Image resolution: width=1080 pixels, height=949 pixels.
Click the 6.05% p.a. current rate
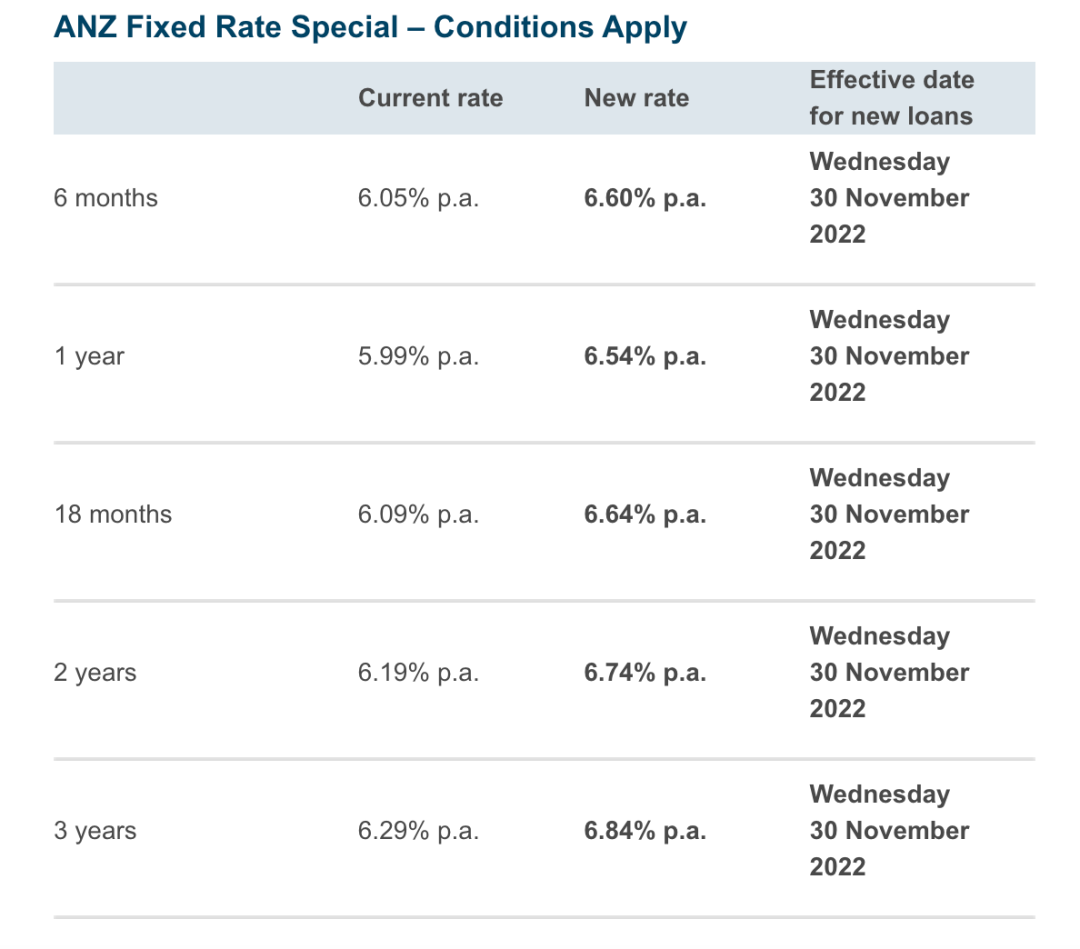point(418,198)
